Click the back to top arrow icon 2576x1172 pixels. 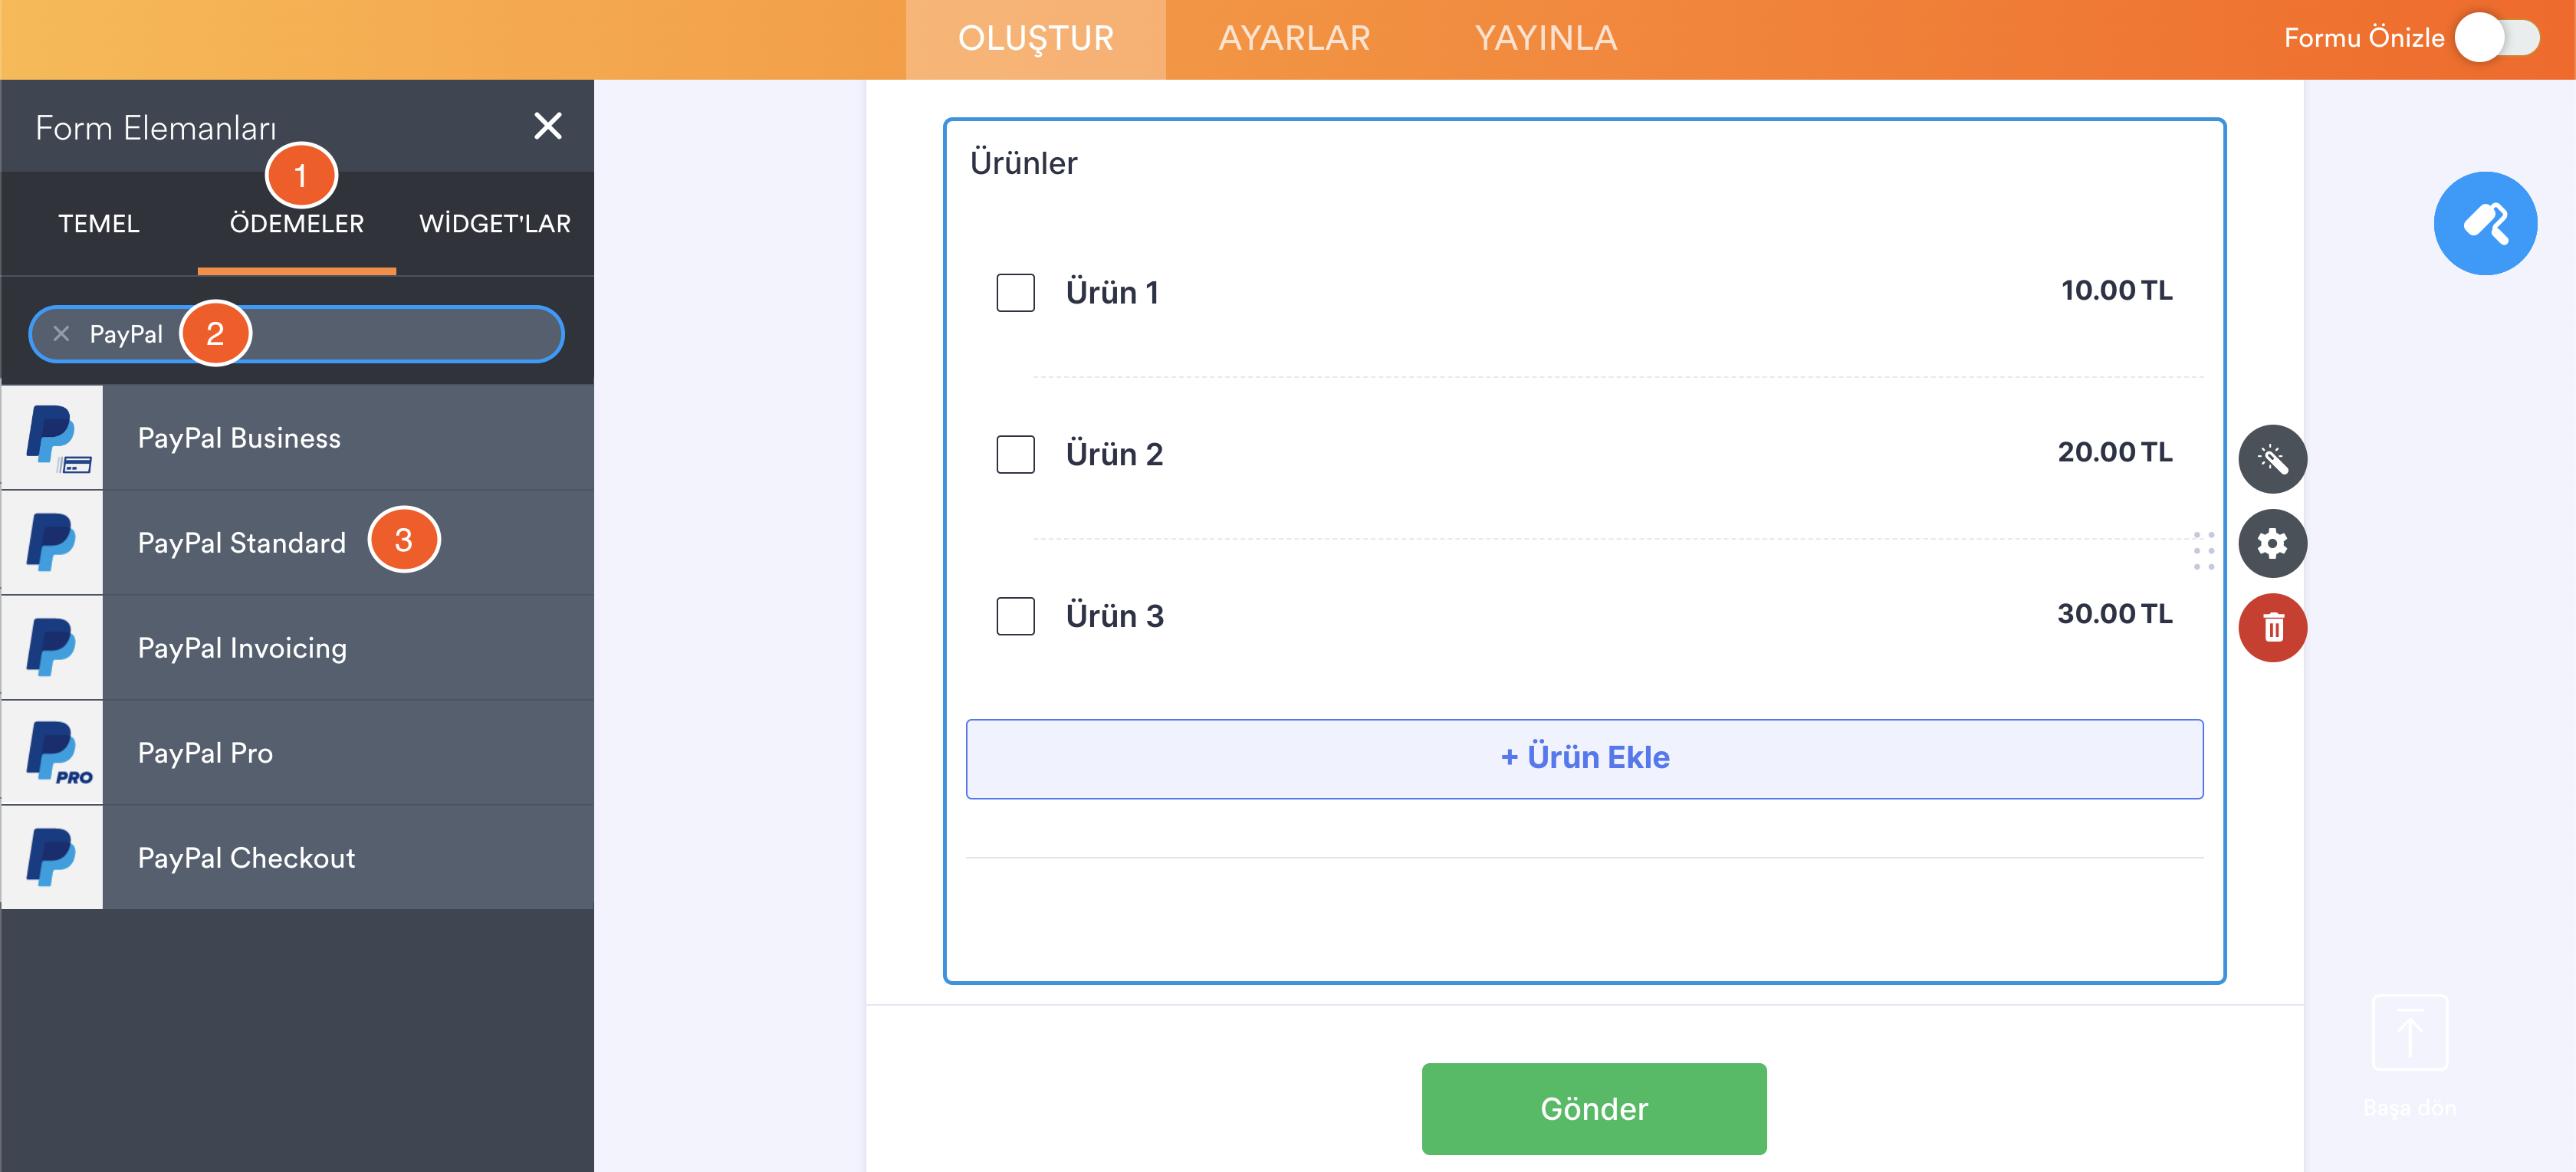pos(2408,1033)
